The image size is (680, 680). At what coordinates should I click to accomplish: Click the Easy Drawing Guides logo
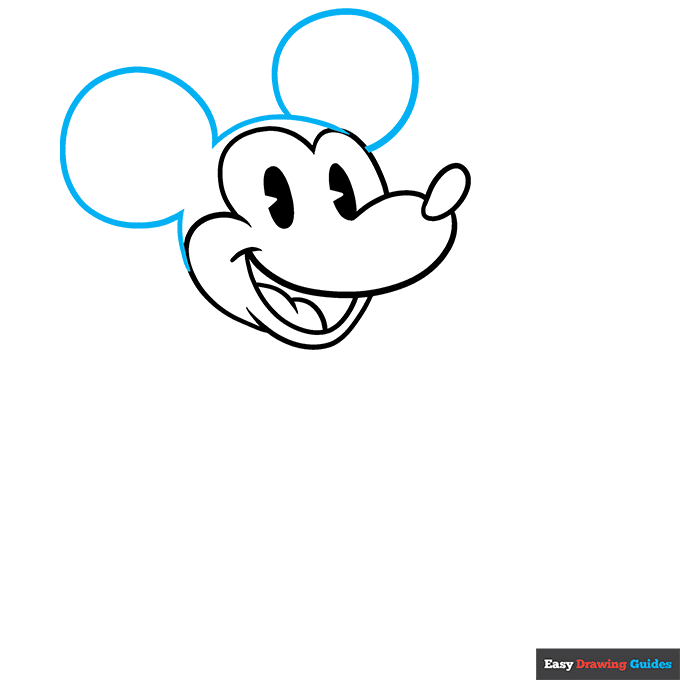(x=607, y=664)
